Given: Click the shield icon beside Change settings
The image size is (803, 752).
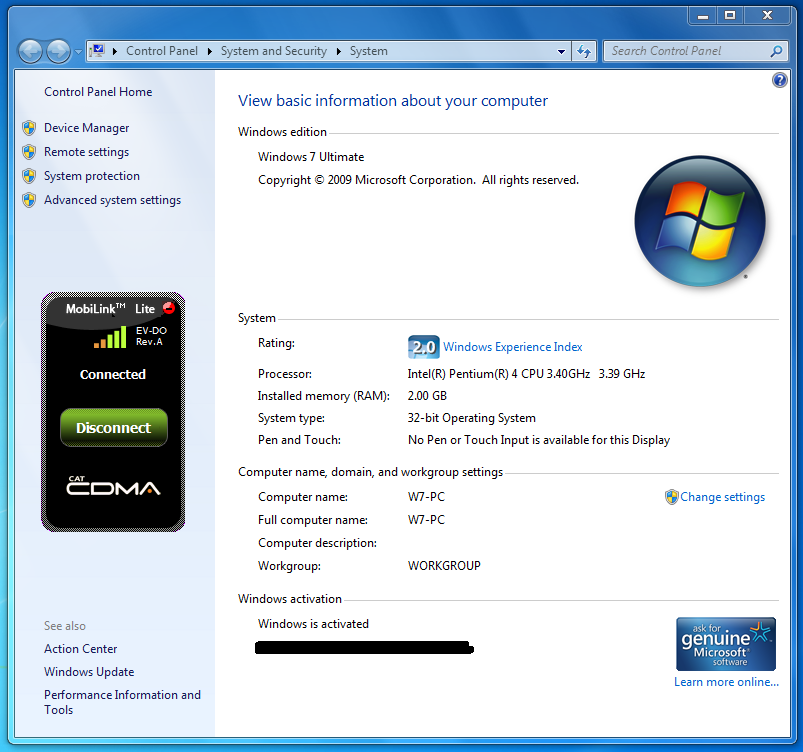Looking at the screenshot, I should point(671,497).
